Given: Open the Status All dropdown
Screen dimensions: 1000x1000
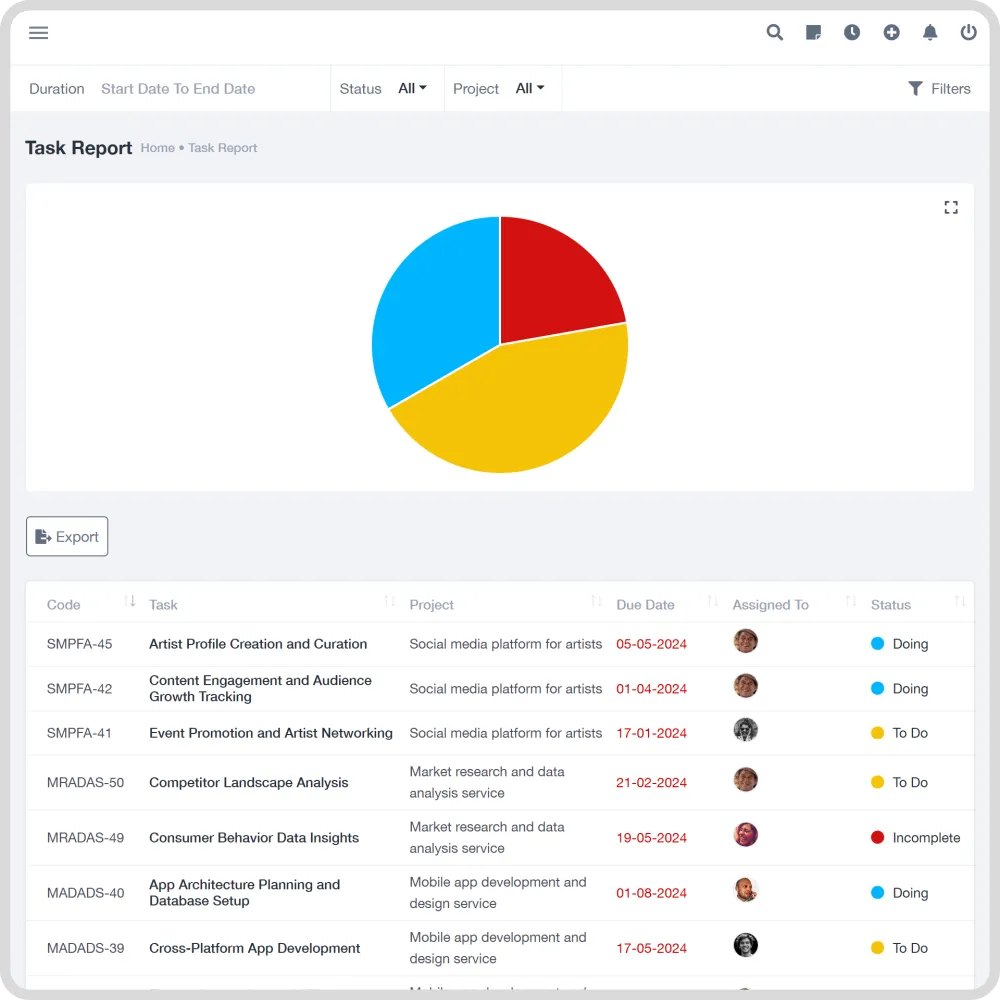Looking at the screenshot, I should coord(412,88).
